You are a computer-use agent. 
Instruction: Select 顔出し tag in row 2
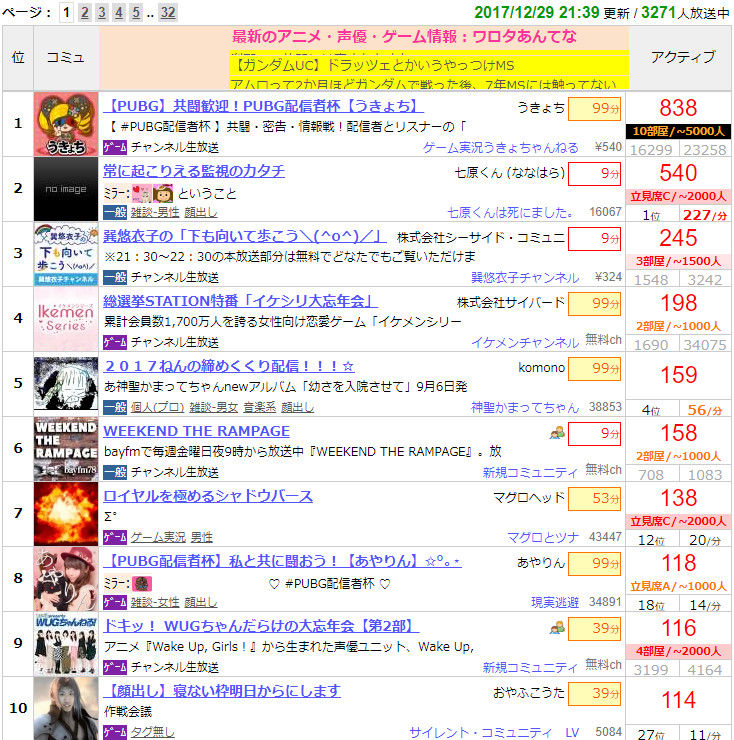pos(201,213)
